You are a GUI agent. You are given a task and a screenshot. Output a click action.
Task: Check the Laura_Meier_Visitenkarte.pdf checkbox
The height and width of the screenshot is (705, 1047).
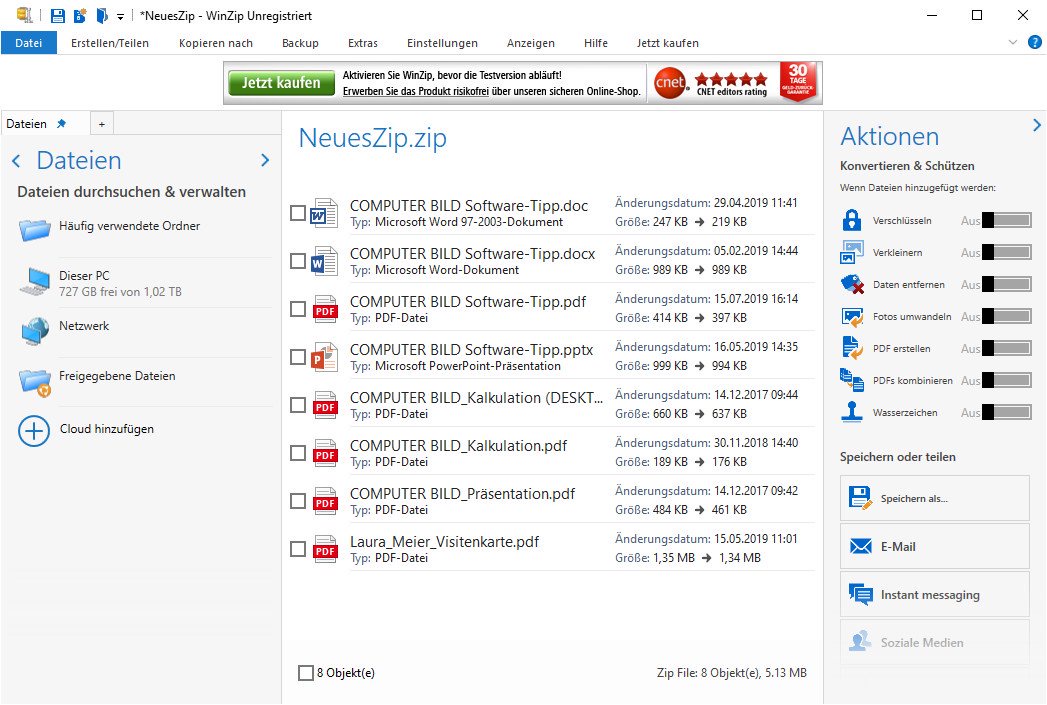[x=298, y=549]
